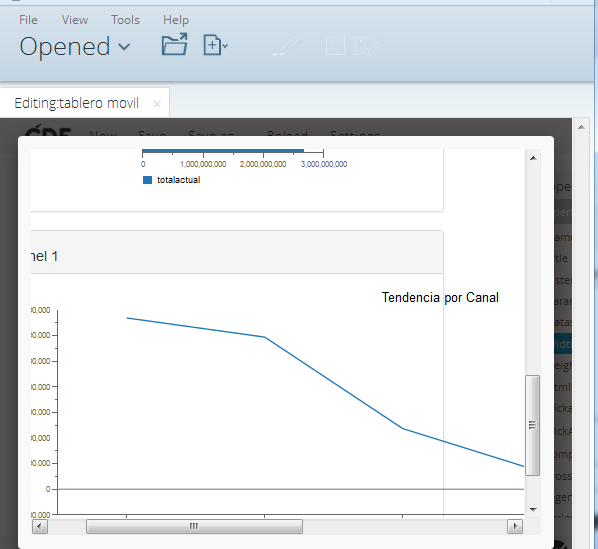Viewport: 598px width, 549px height.
Task: Click the open folder icon
Action: coord(174,45)
